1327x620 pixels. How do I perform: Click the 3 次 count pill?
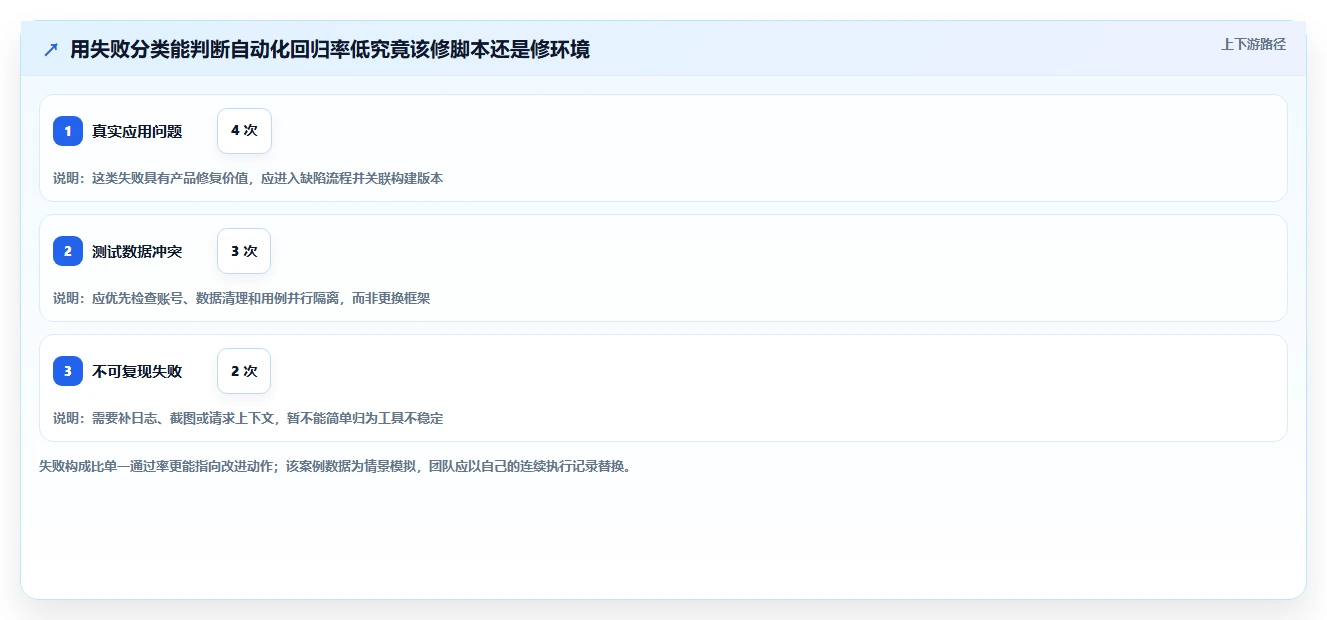pos(244,251)
